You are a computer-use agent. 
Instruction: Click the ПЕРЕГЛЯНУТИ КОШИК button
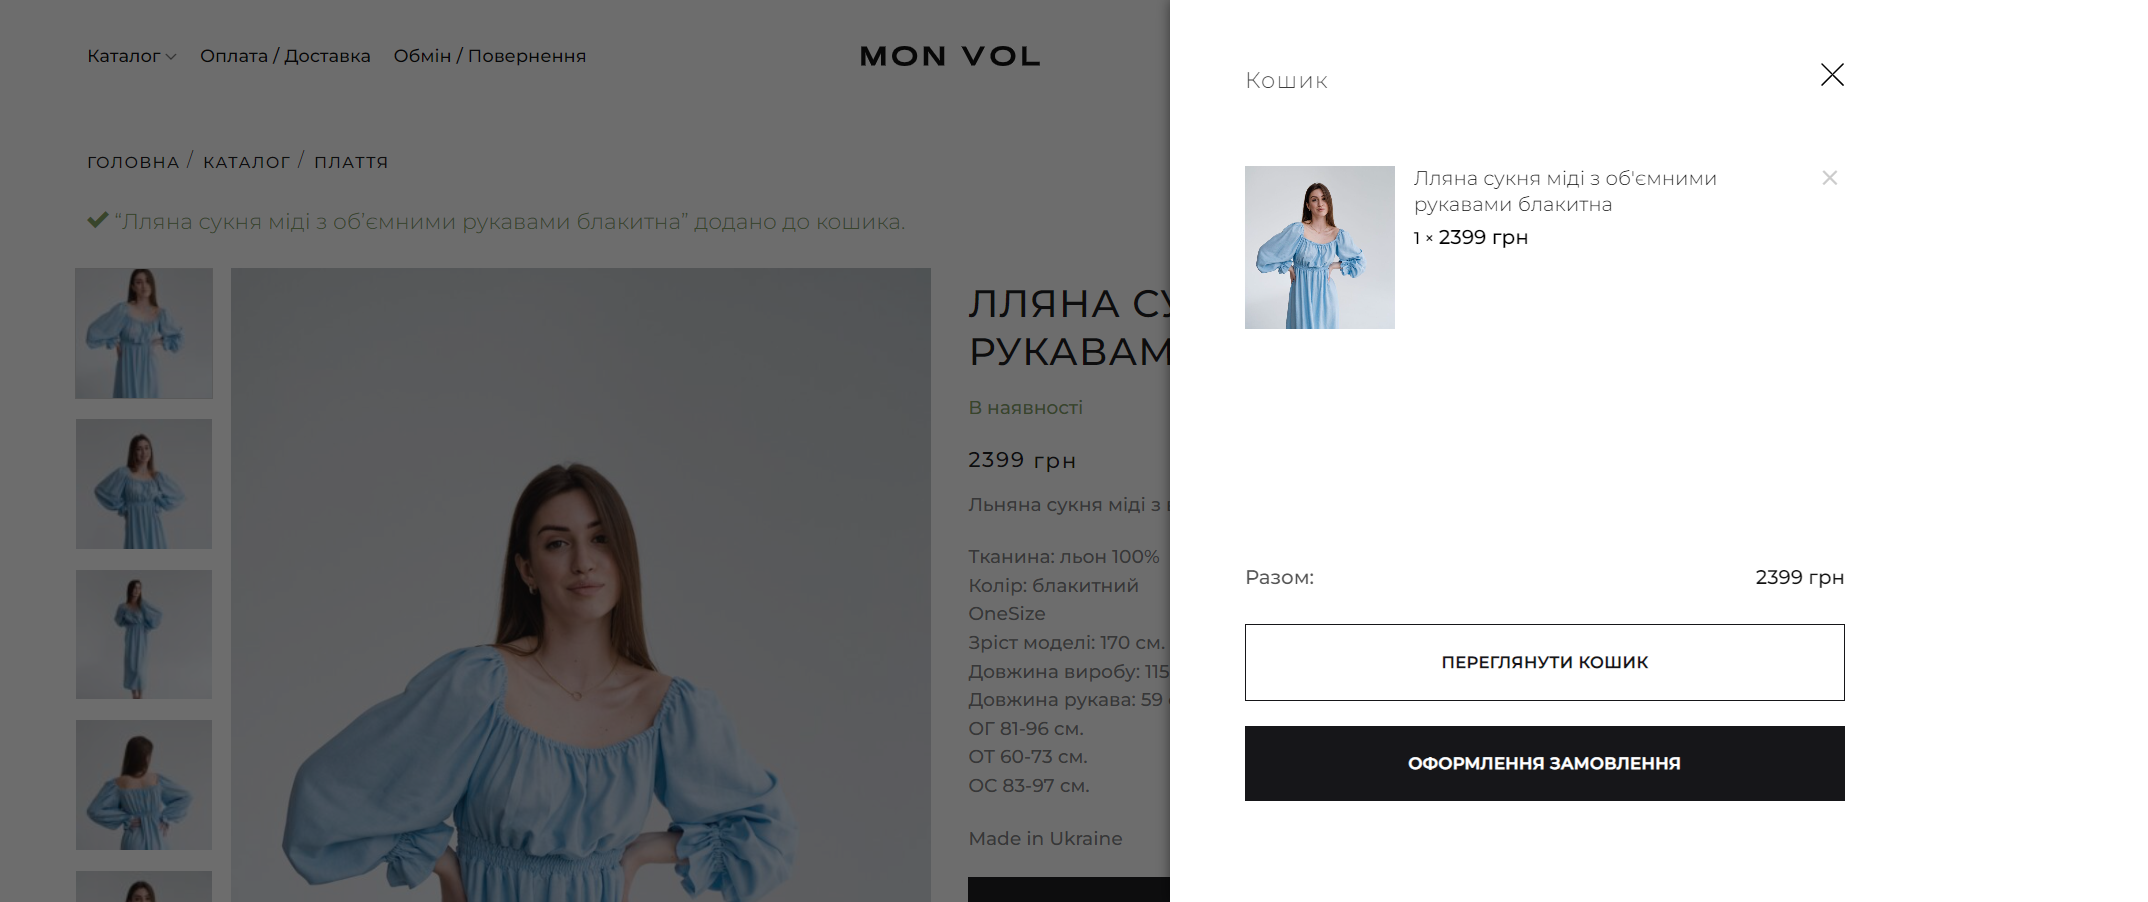point(1544,662)
